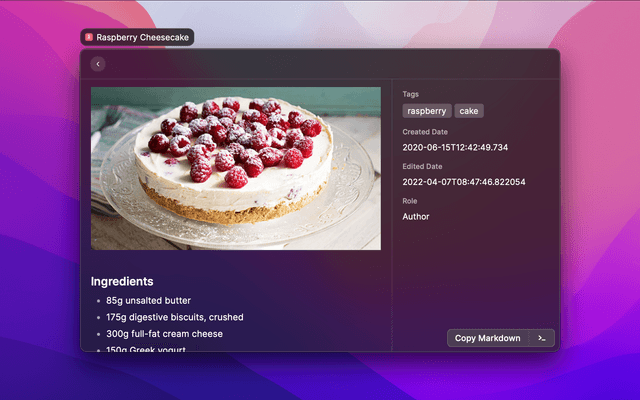
Task: Click the Ingredients heading
Action: pyautogui.click(x=122, y=281)
